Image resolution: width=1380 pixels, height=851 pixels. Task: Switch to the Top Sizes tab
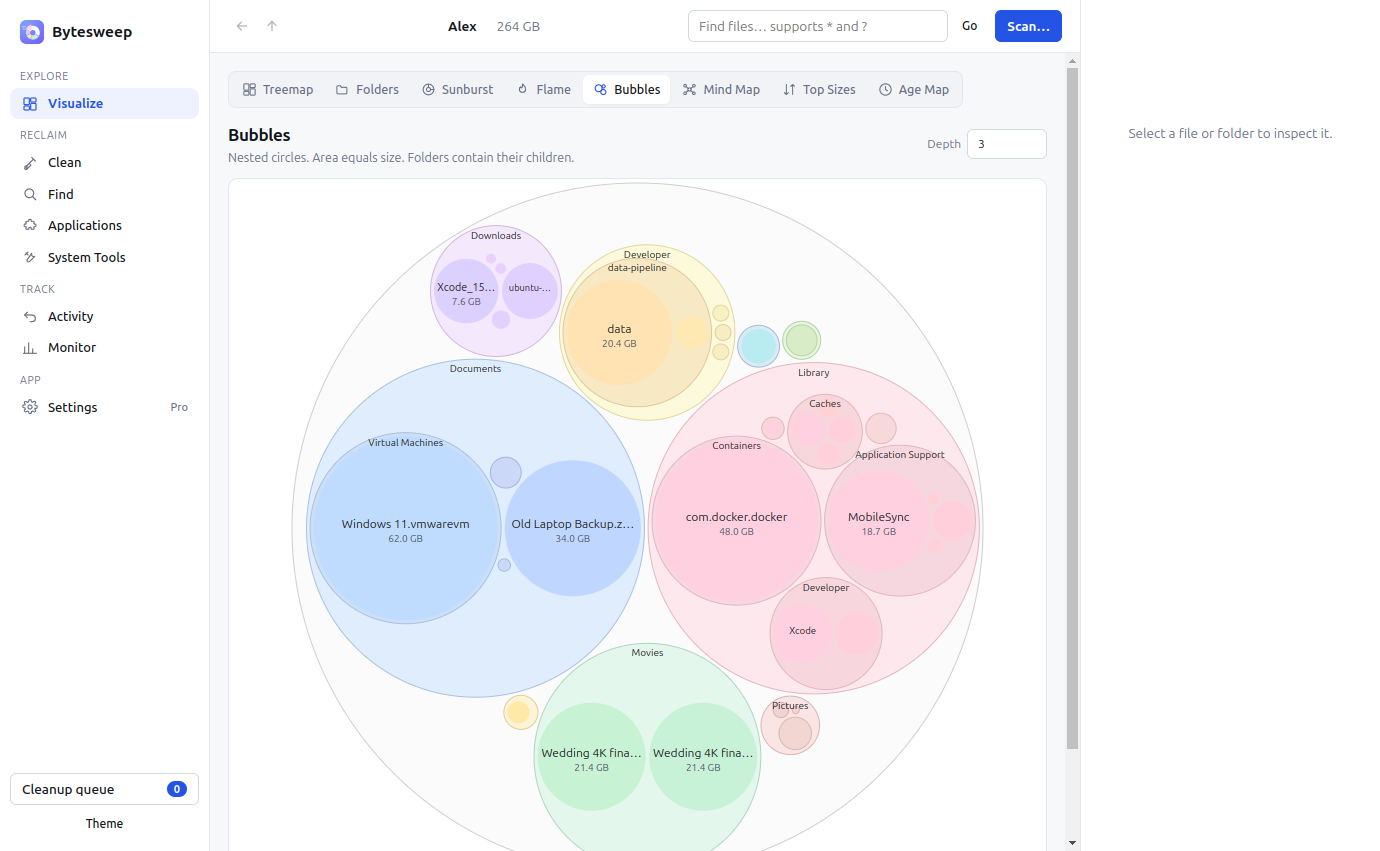click(x=819, y=89)
